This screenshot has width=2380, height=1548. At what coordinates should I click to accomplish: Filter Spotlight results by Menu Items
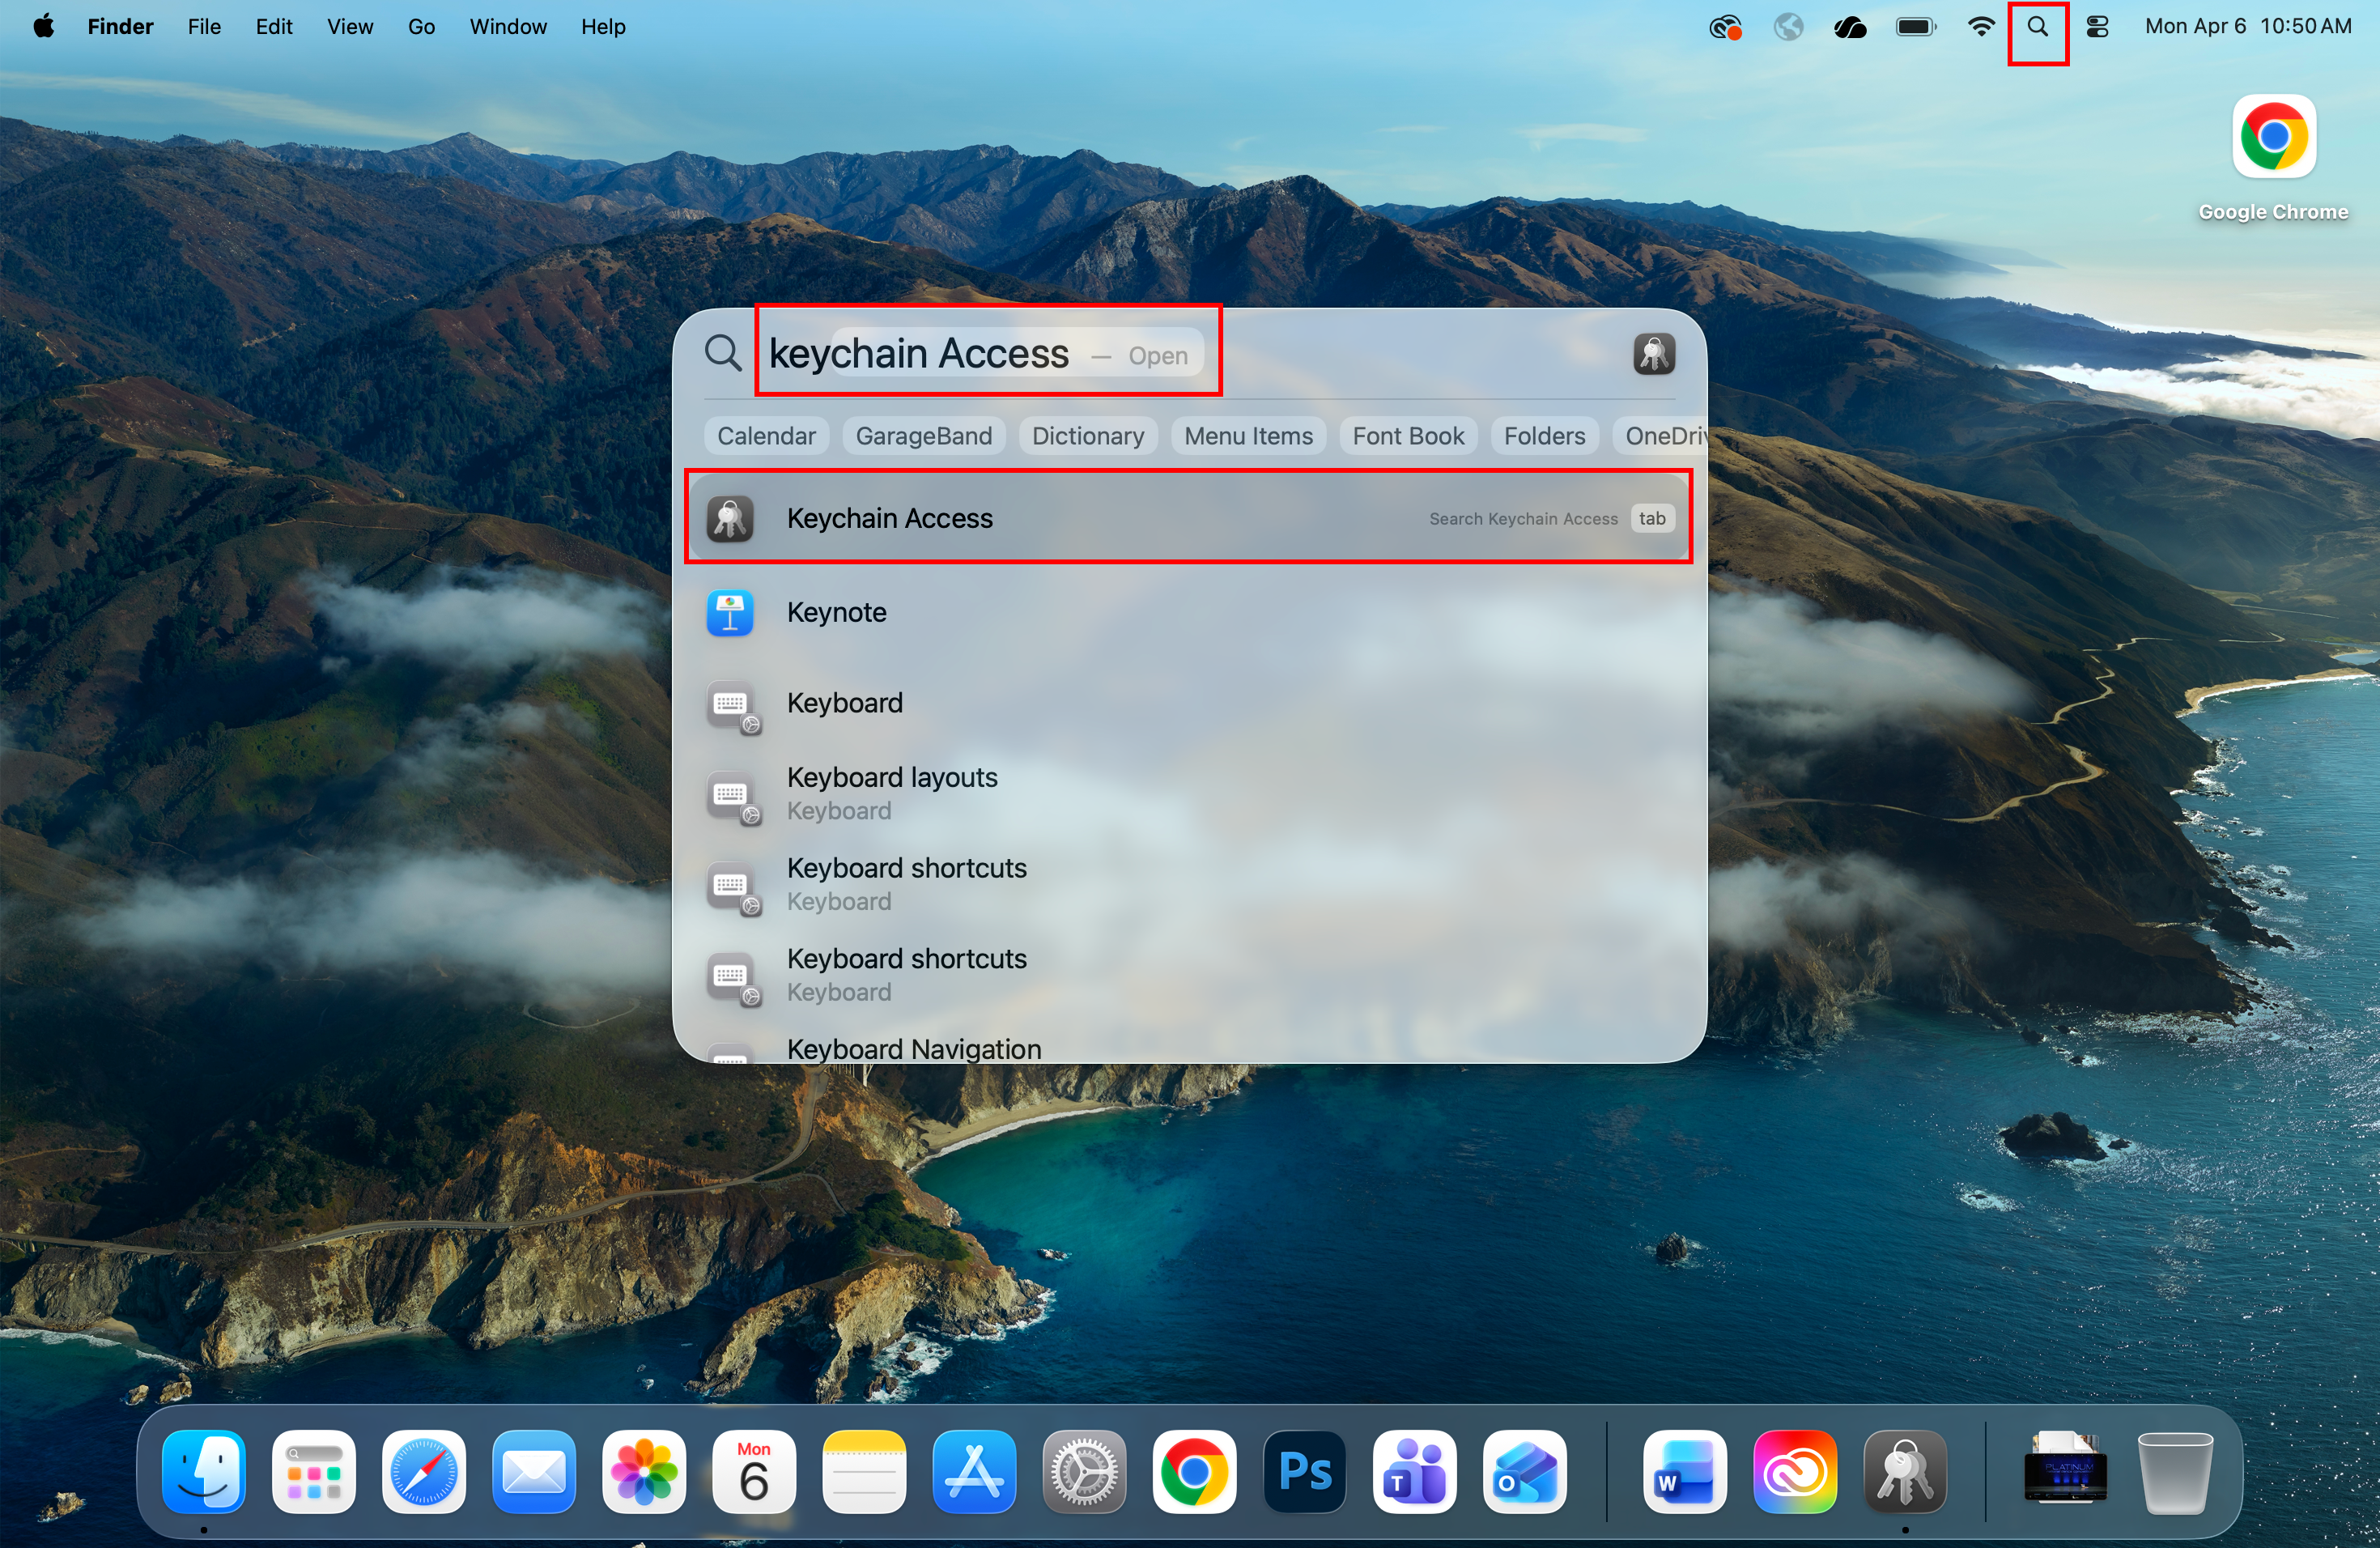pos(1248,435)
